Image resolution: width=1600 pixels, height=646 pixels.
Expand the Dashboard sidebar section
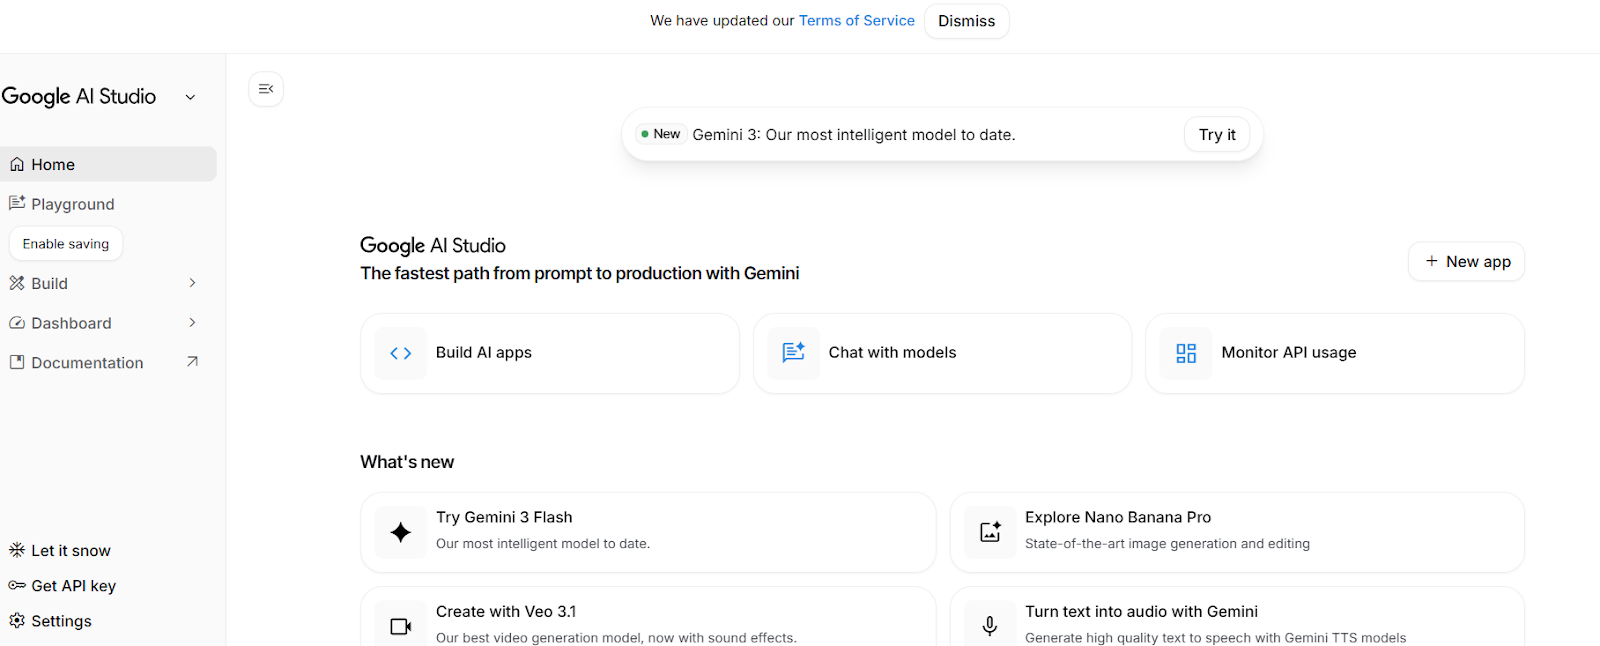coord(191,322)
